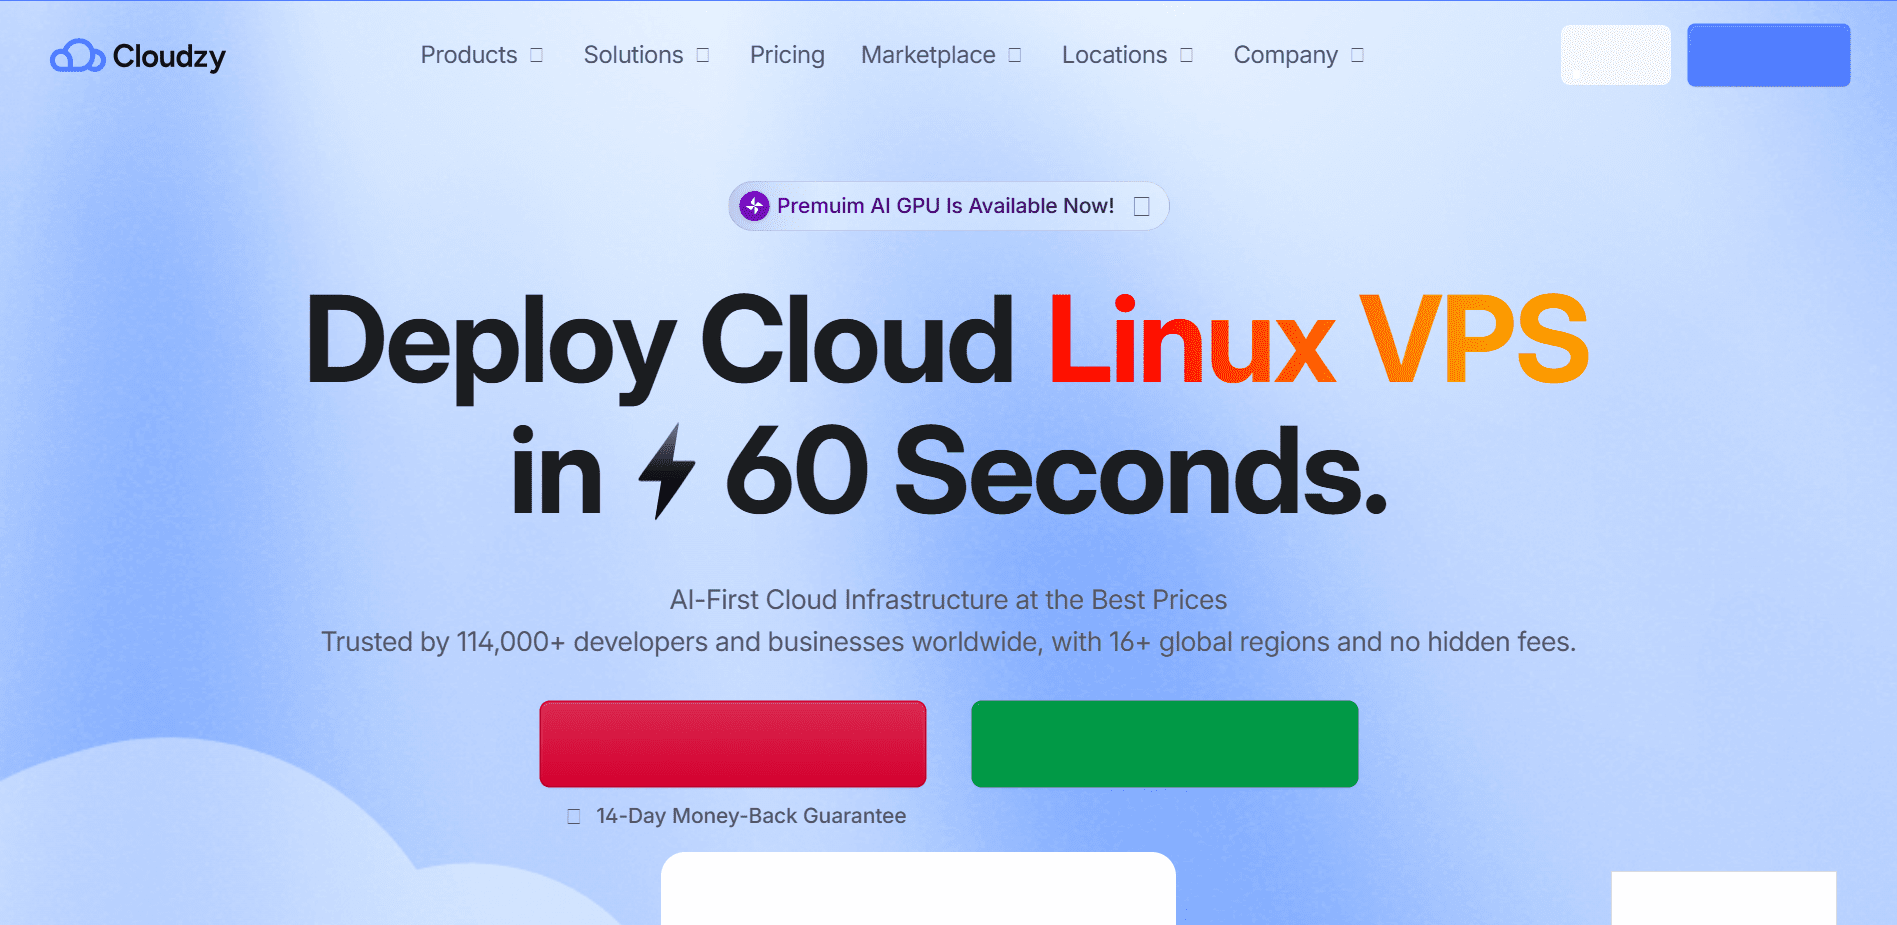Open the Locations dropdown chevron
Viewport: 1897px width, 925px height.
1187,55
